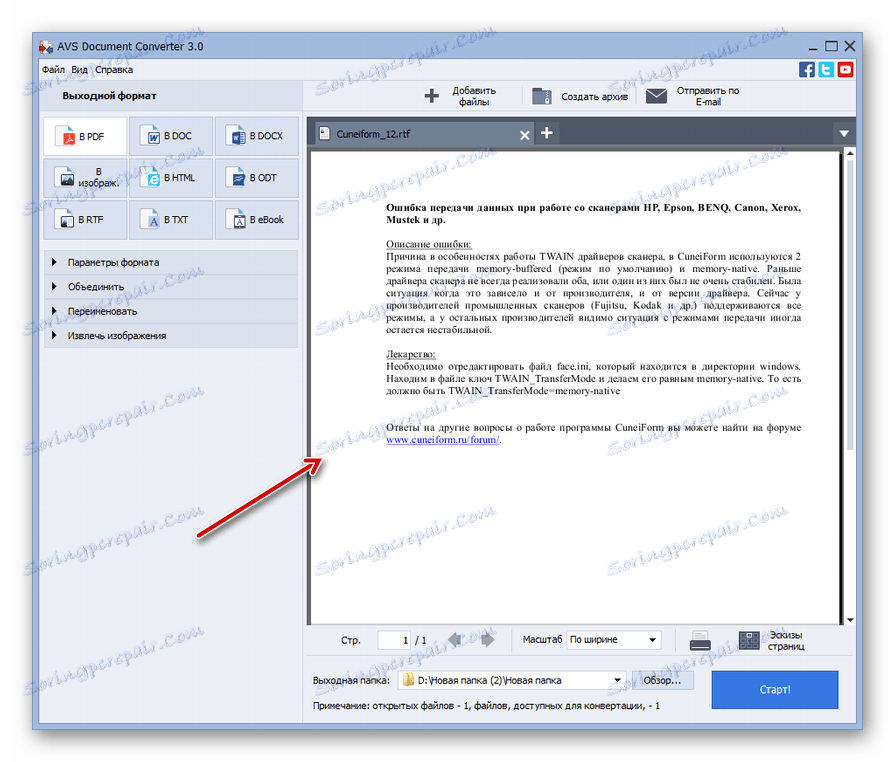Screen dimensions: 895x762
Task: Click the page number input field
Action: (394, 640)
